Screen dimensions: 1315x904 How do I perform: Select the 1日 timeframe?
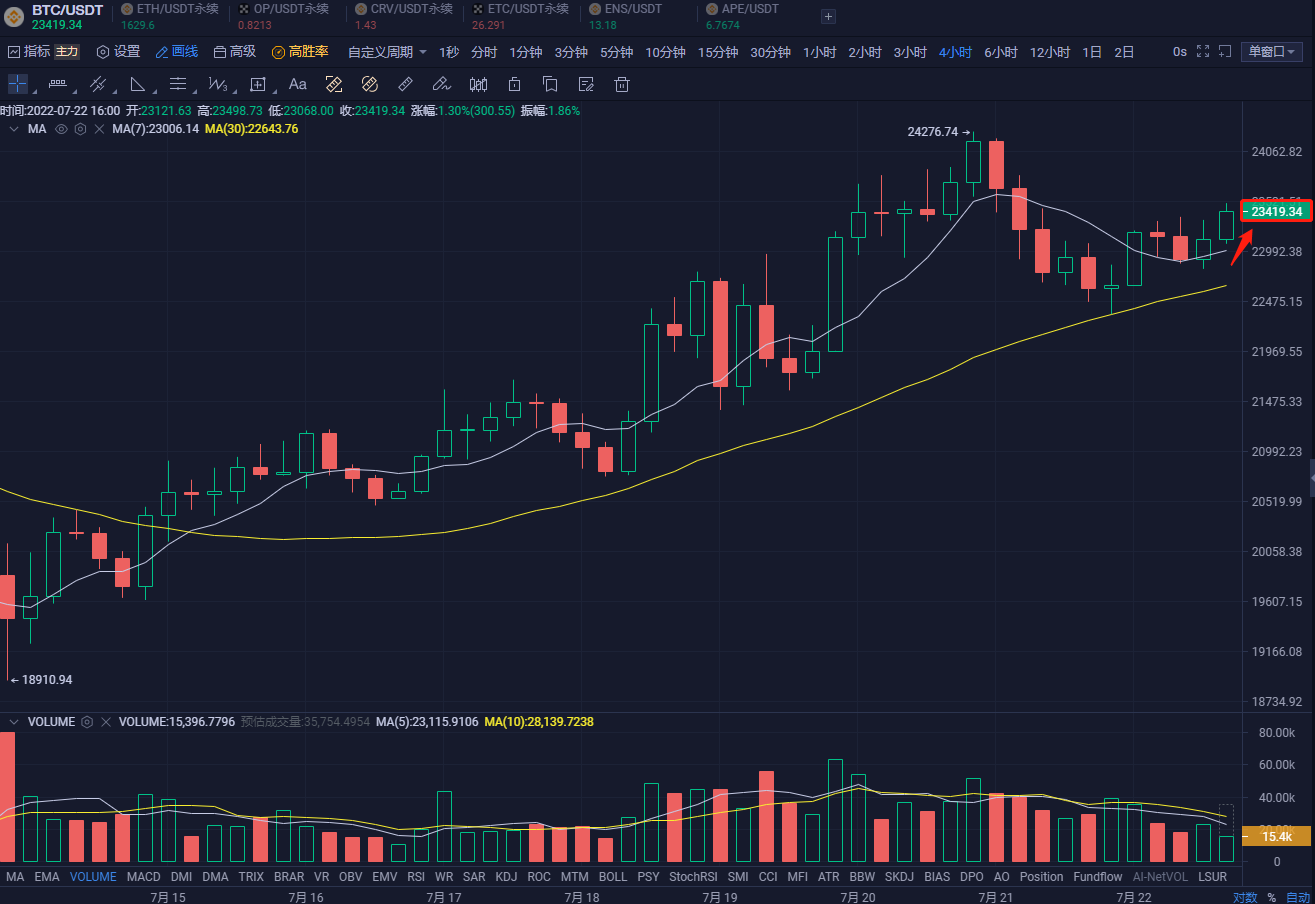[1092, 52]
